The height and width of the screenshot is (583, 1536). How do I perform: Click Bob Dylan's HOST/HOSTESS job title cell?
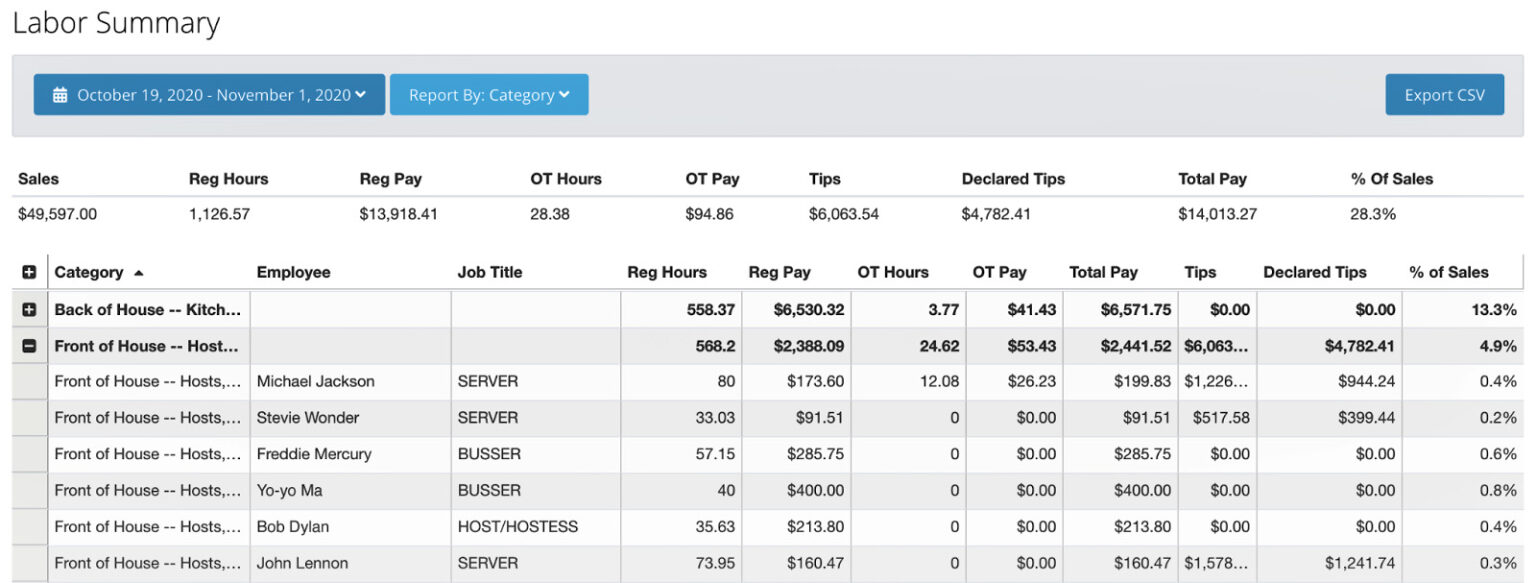[x=508, y=527]
